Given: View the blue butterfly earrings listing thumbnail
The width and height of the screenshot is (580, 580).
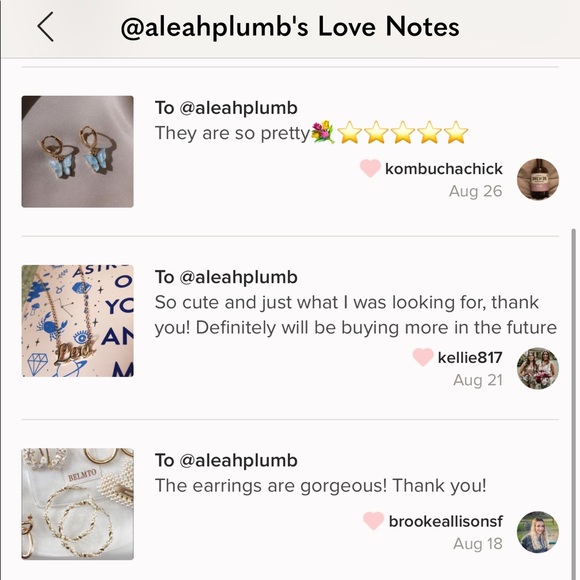Looking at the screenshot, I should (78, 152).
